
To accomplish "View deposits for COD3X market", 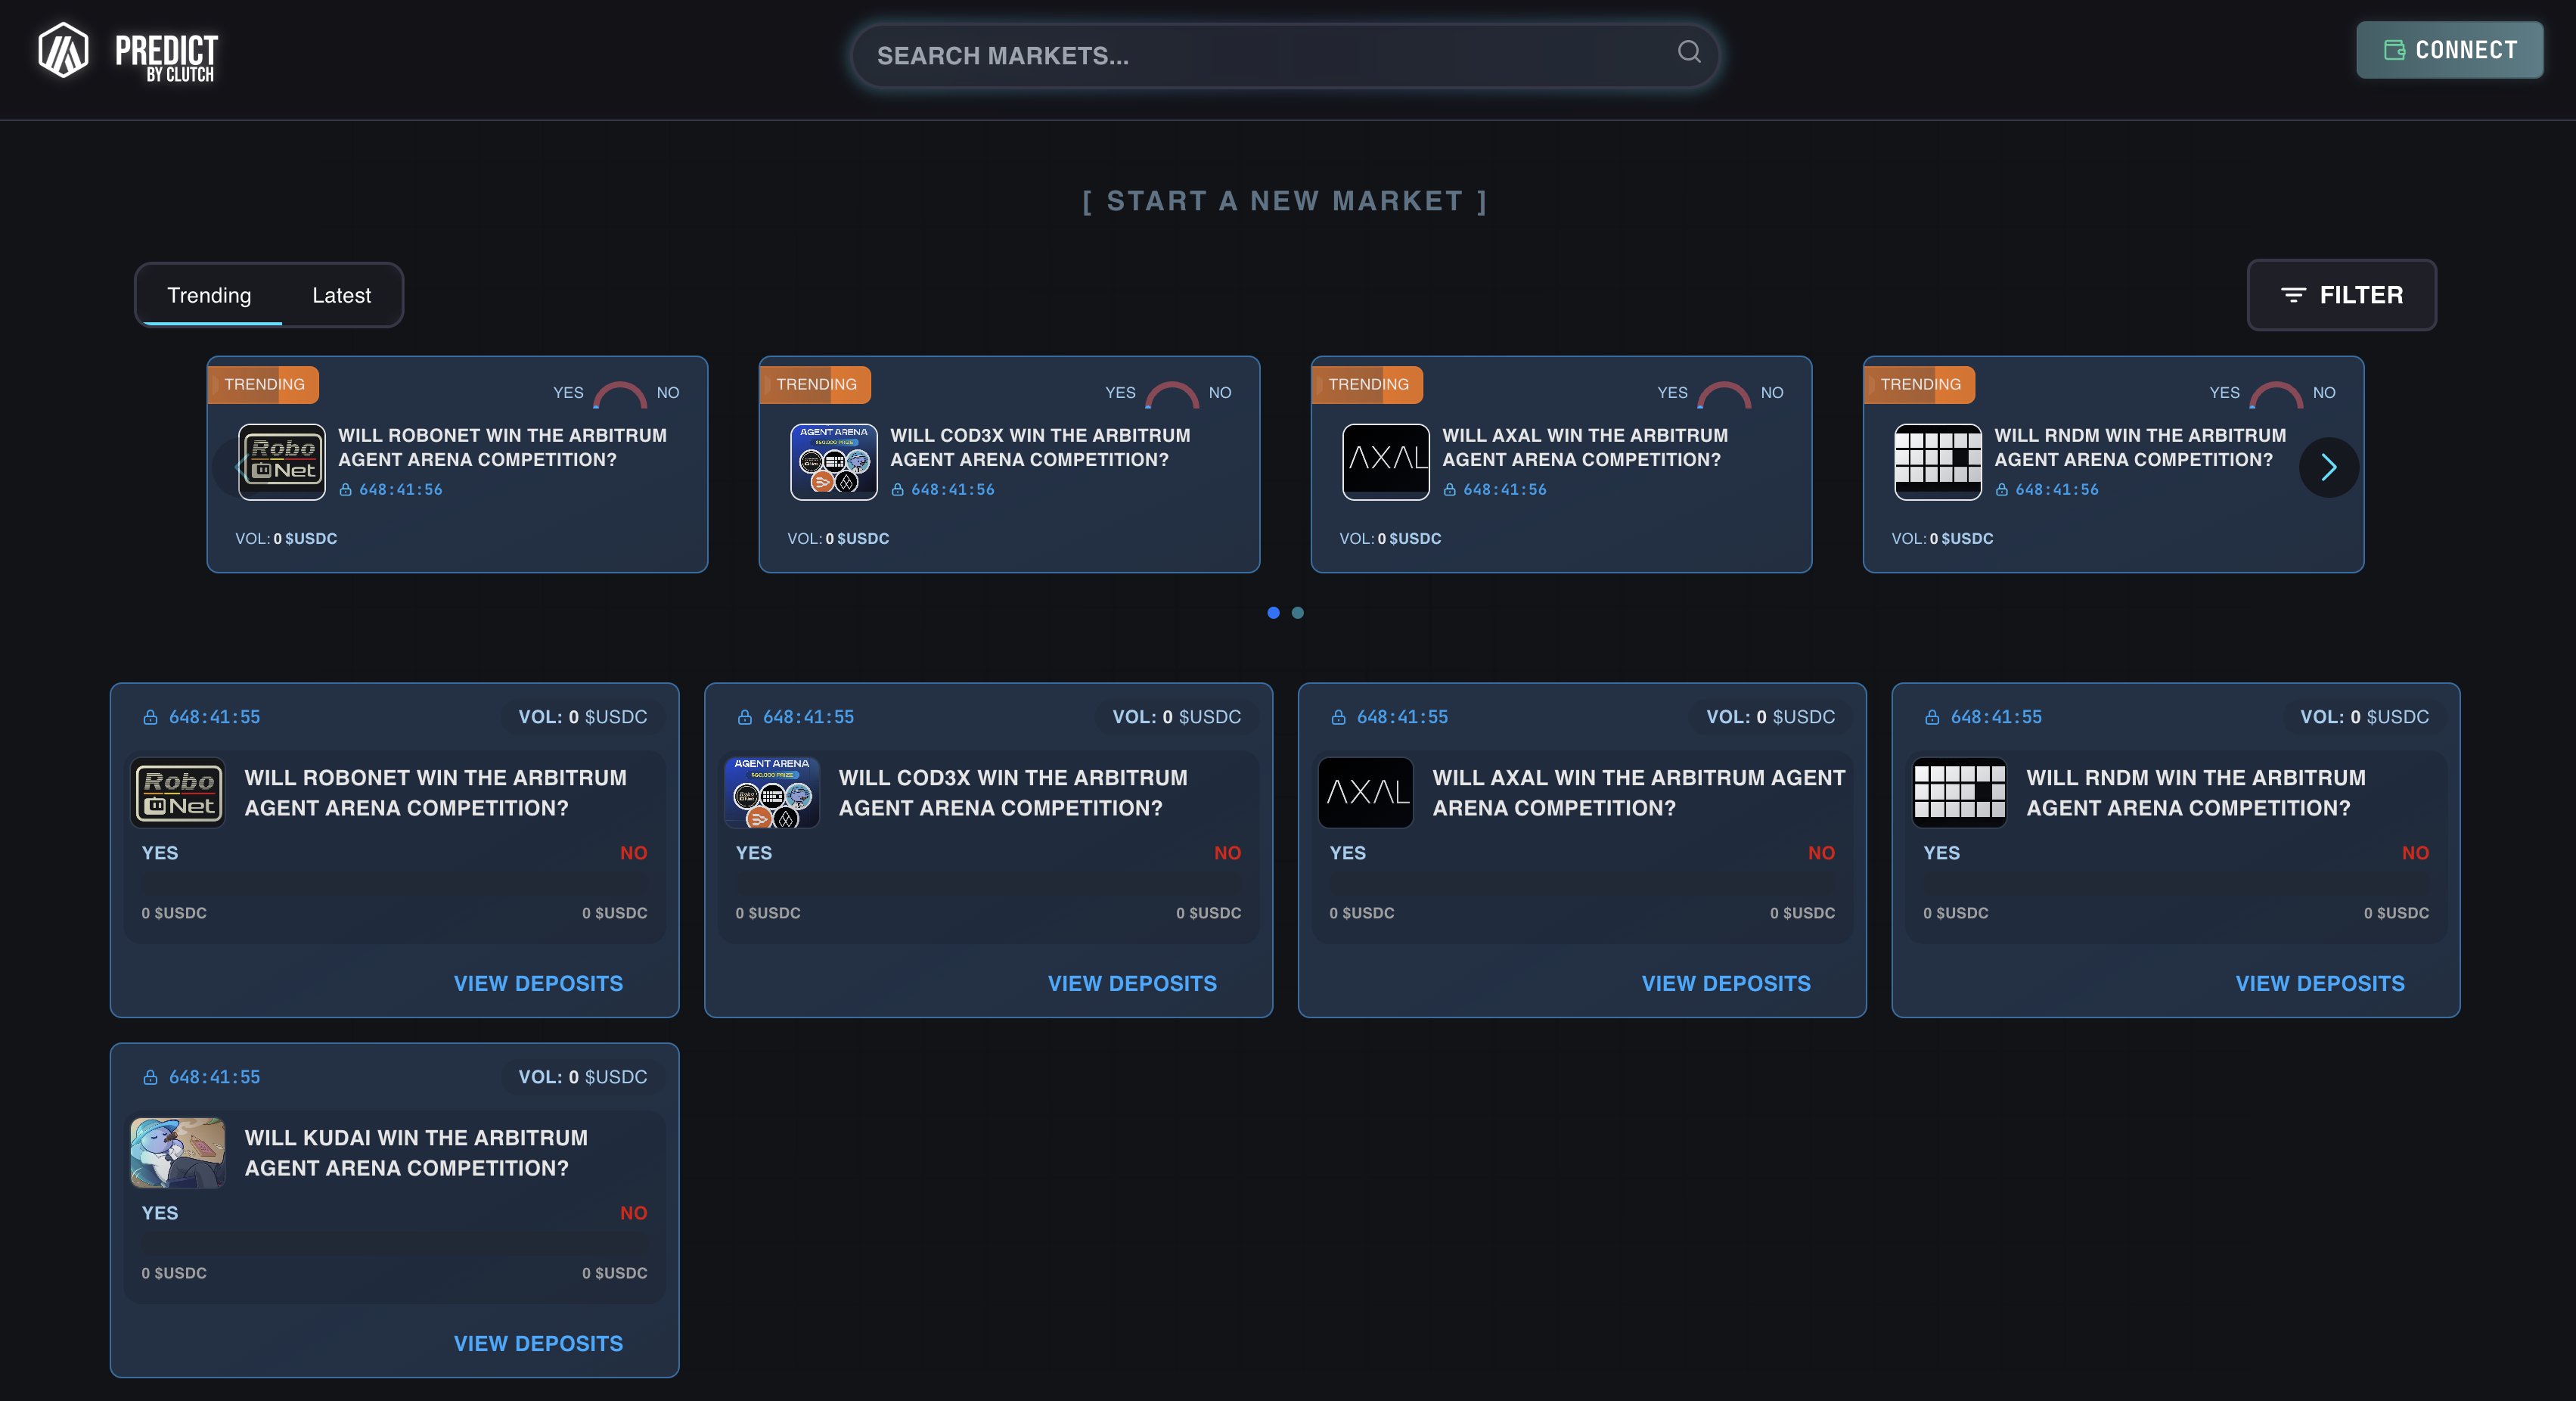I will [x=1132, y=983].
